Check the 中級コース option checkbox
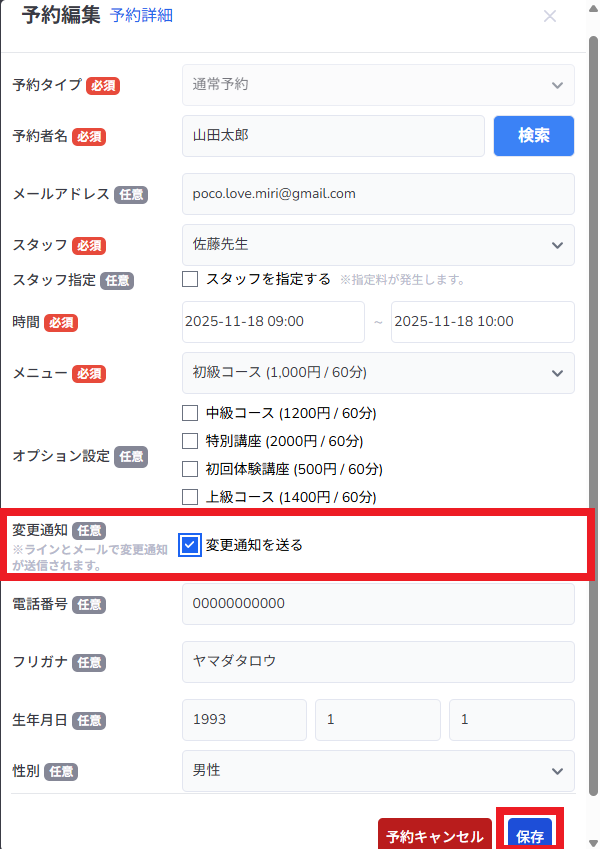The image size is (600, 849). coord(190,413)
